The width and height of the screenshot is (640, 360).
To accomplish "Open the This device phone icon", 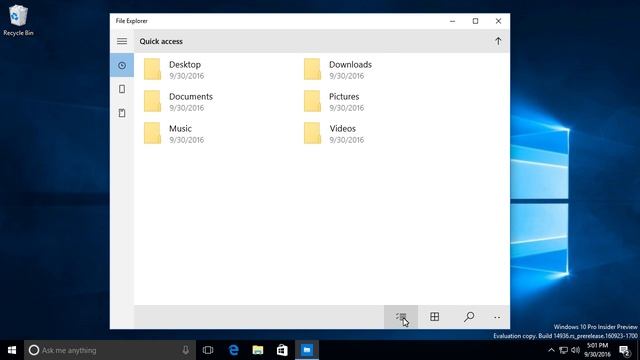I will 122,89.
